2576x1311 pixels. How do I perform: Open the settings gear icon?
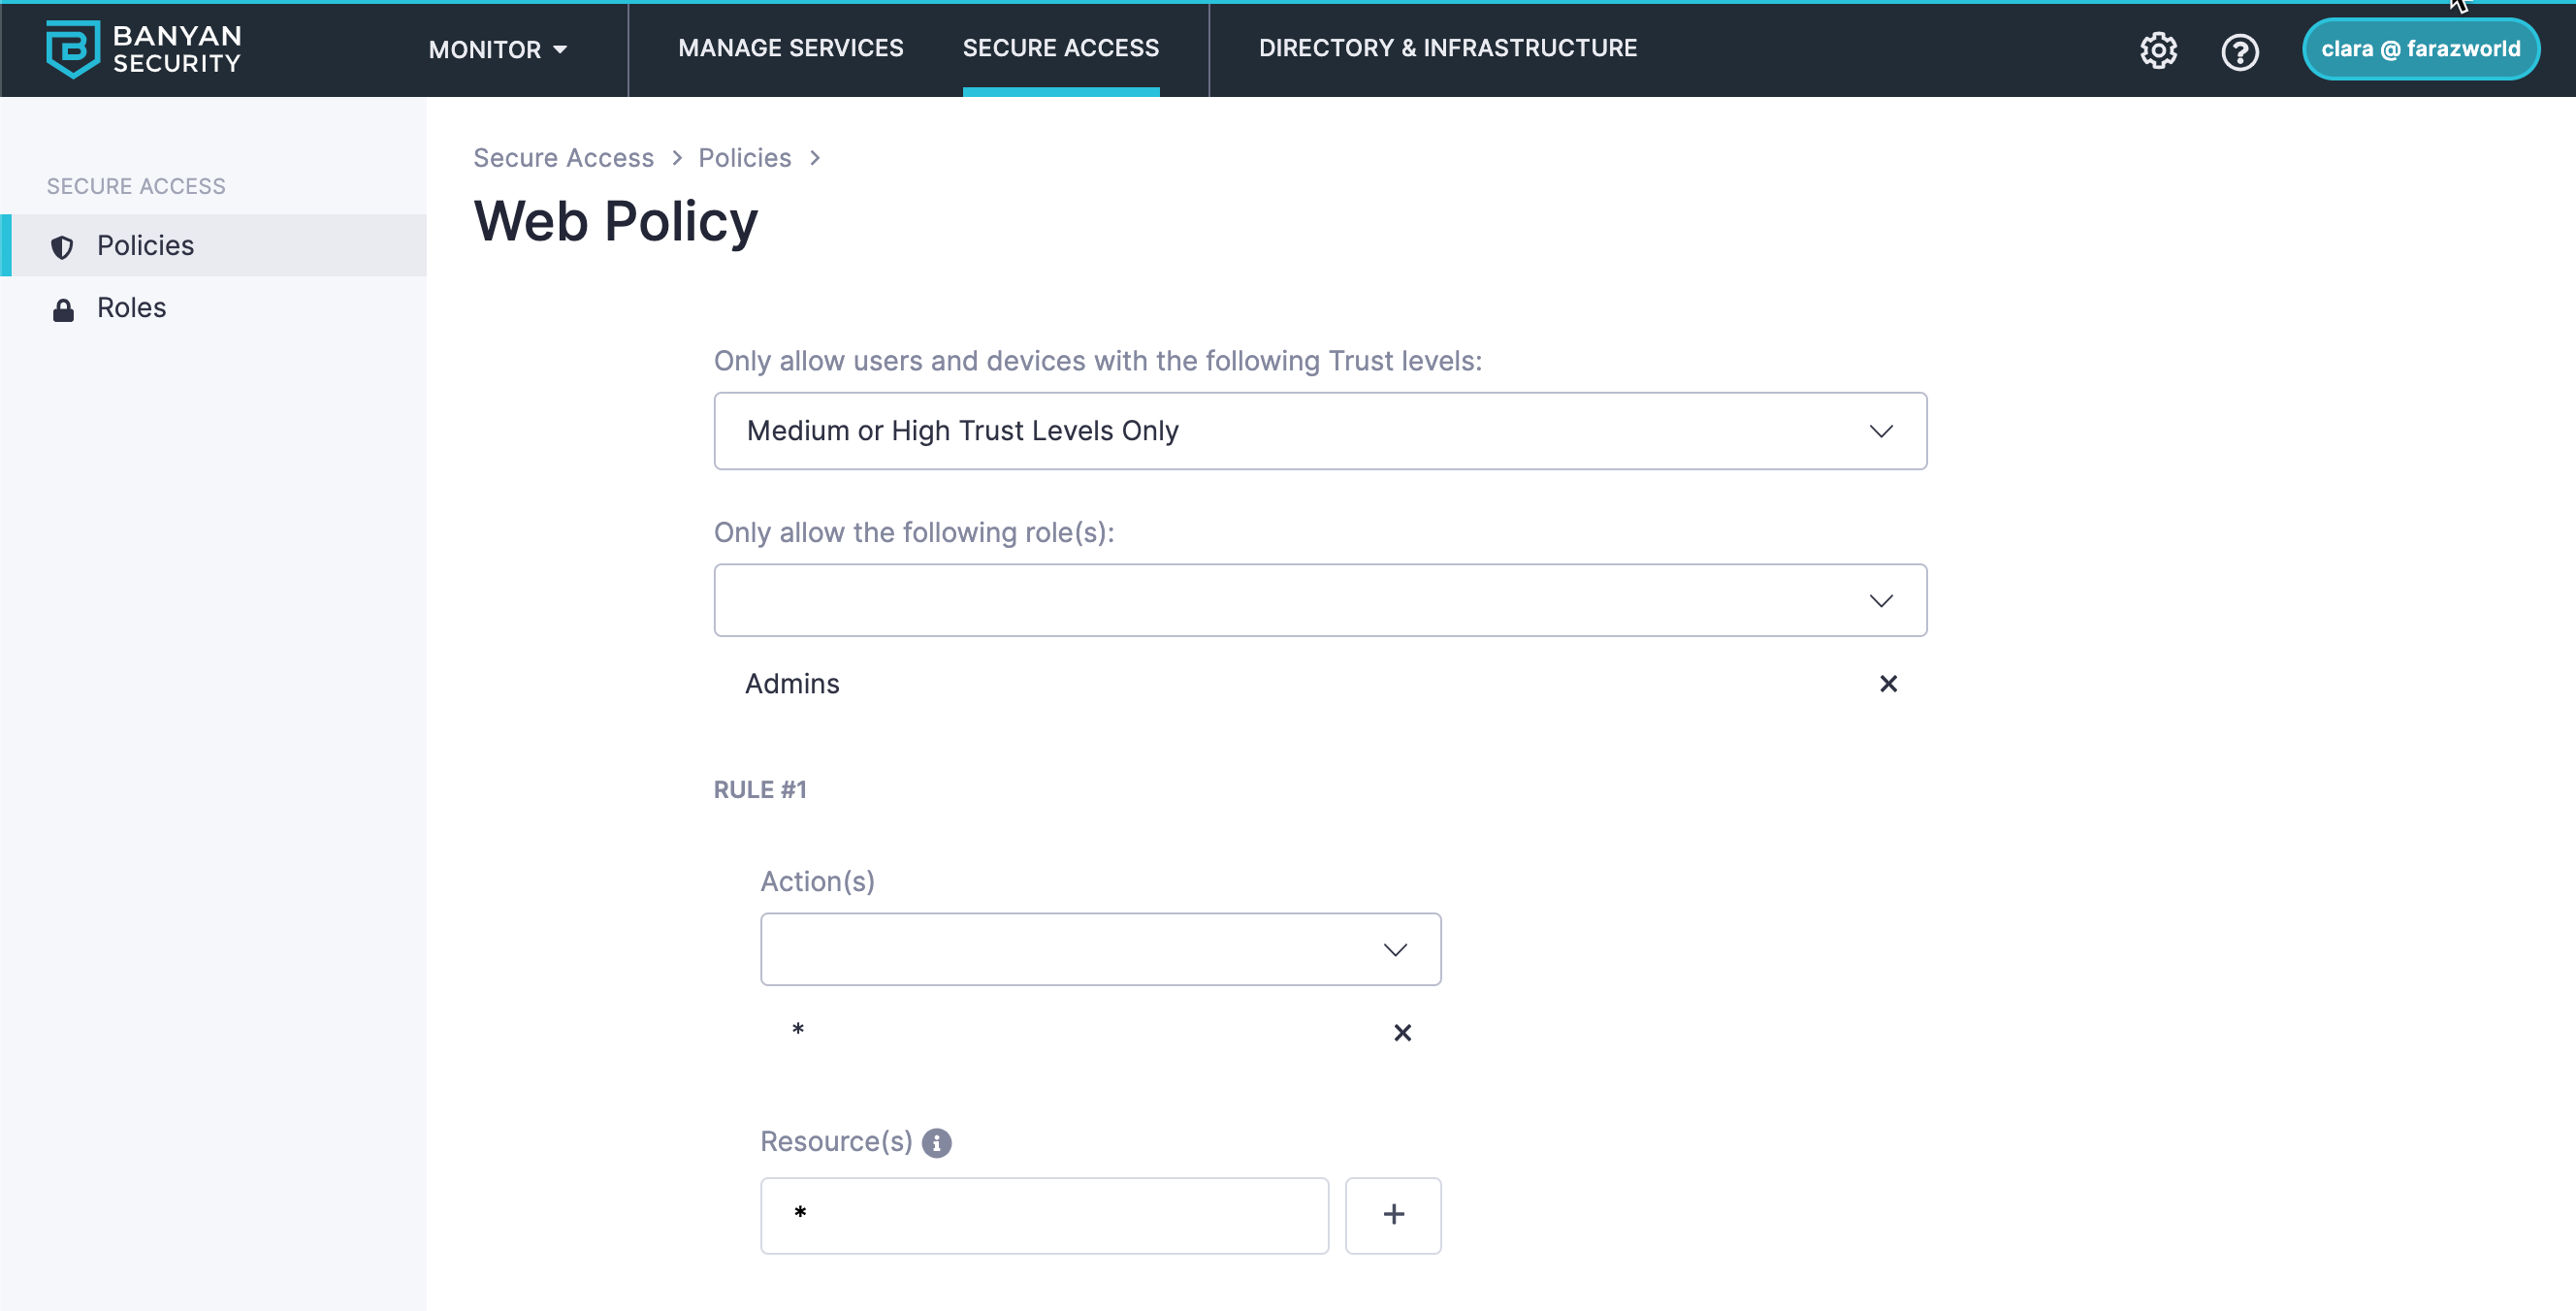pyautogui.click(x=2158, y=50)
